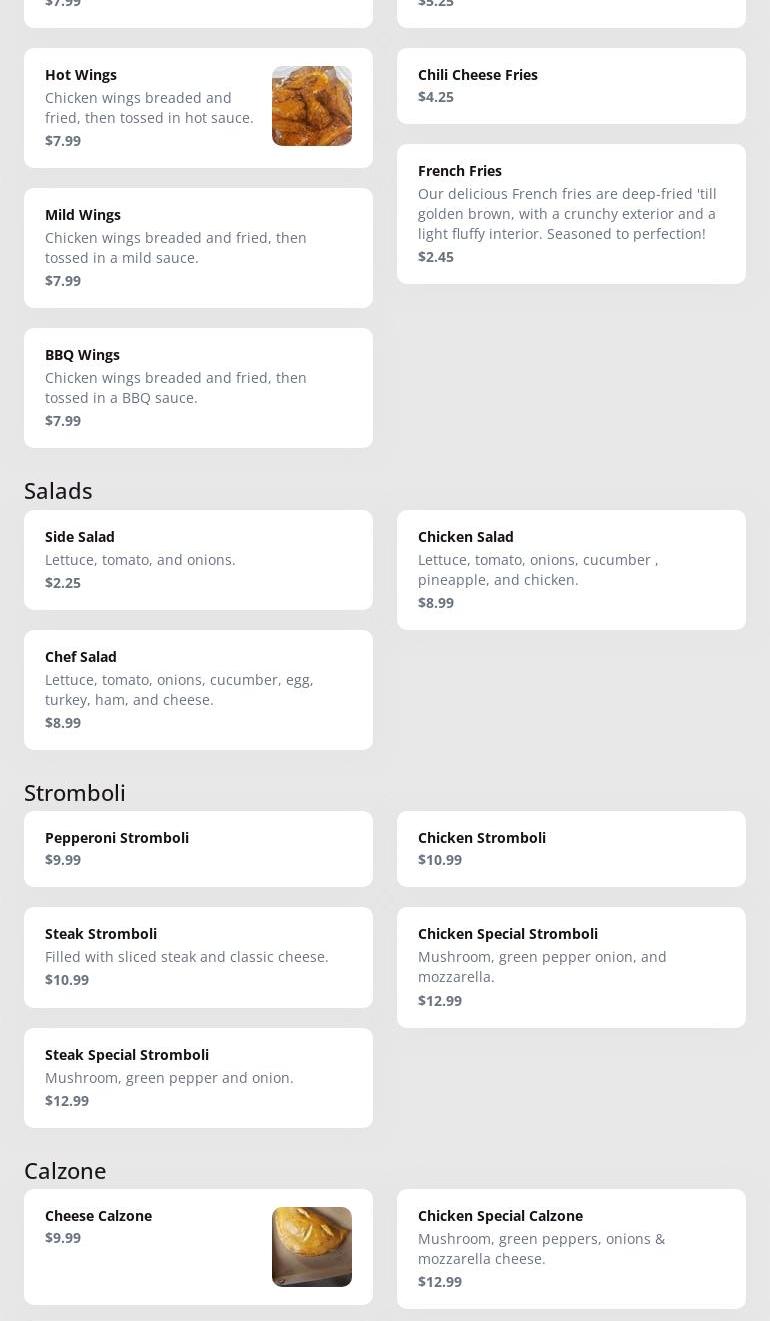Pick Chicken Special Stromboli
The width and height of the screenshot is (770, 1321).
(571, 966)
